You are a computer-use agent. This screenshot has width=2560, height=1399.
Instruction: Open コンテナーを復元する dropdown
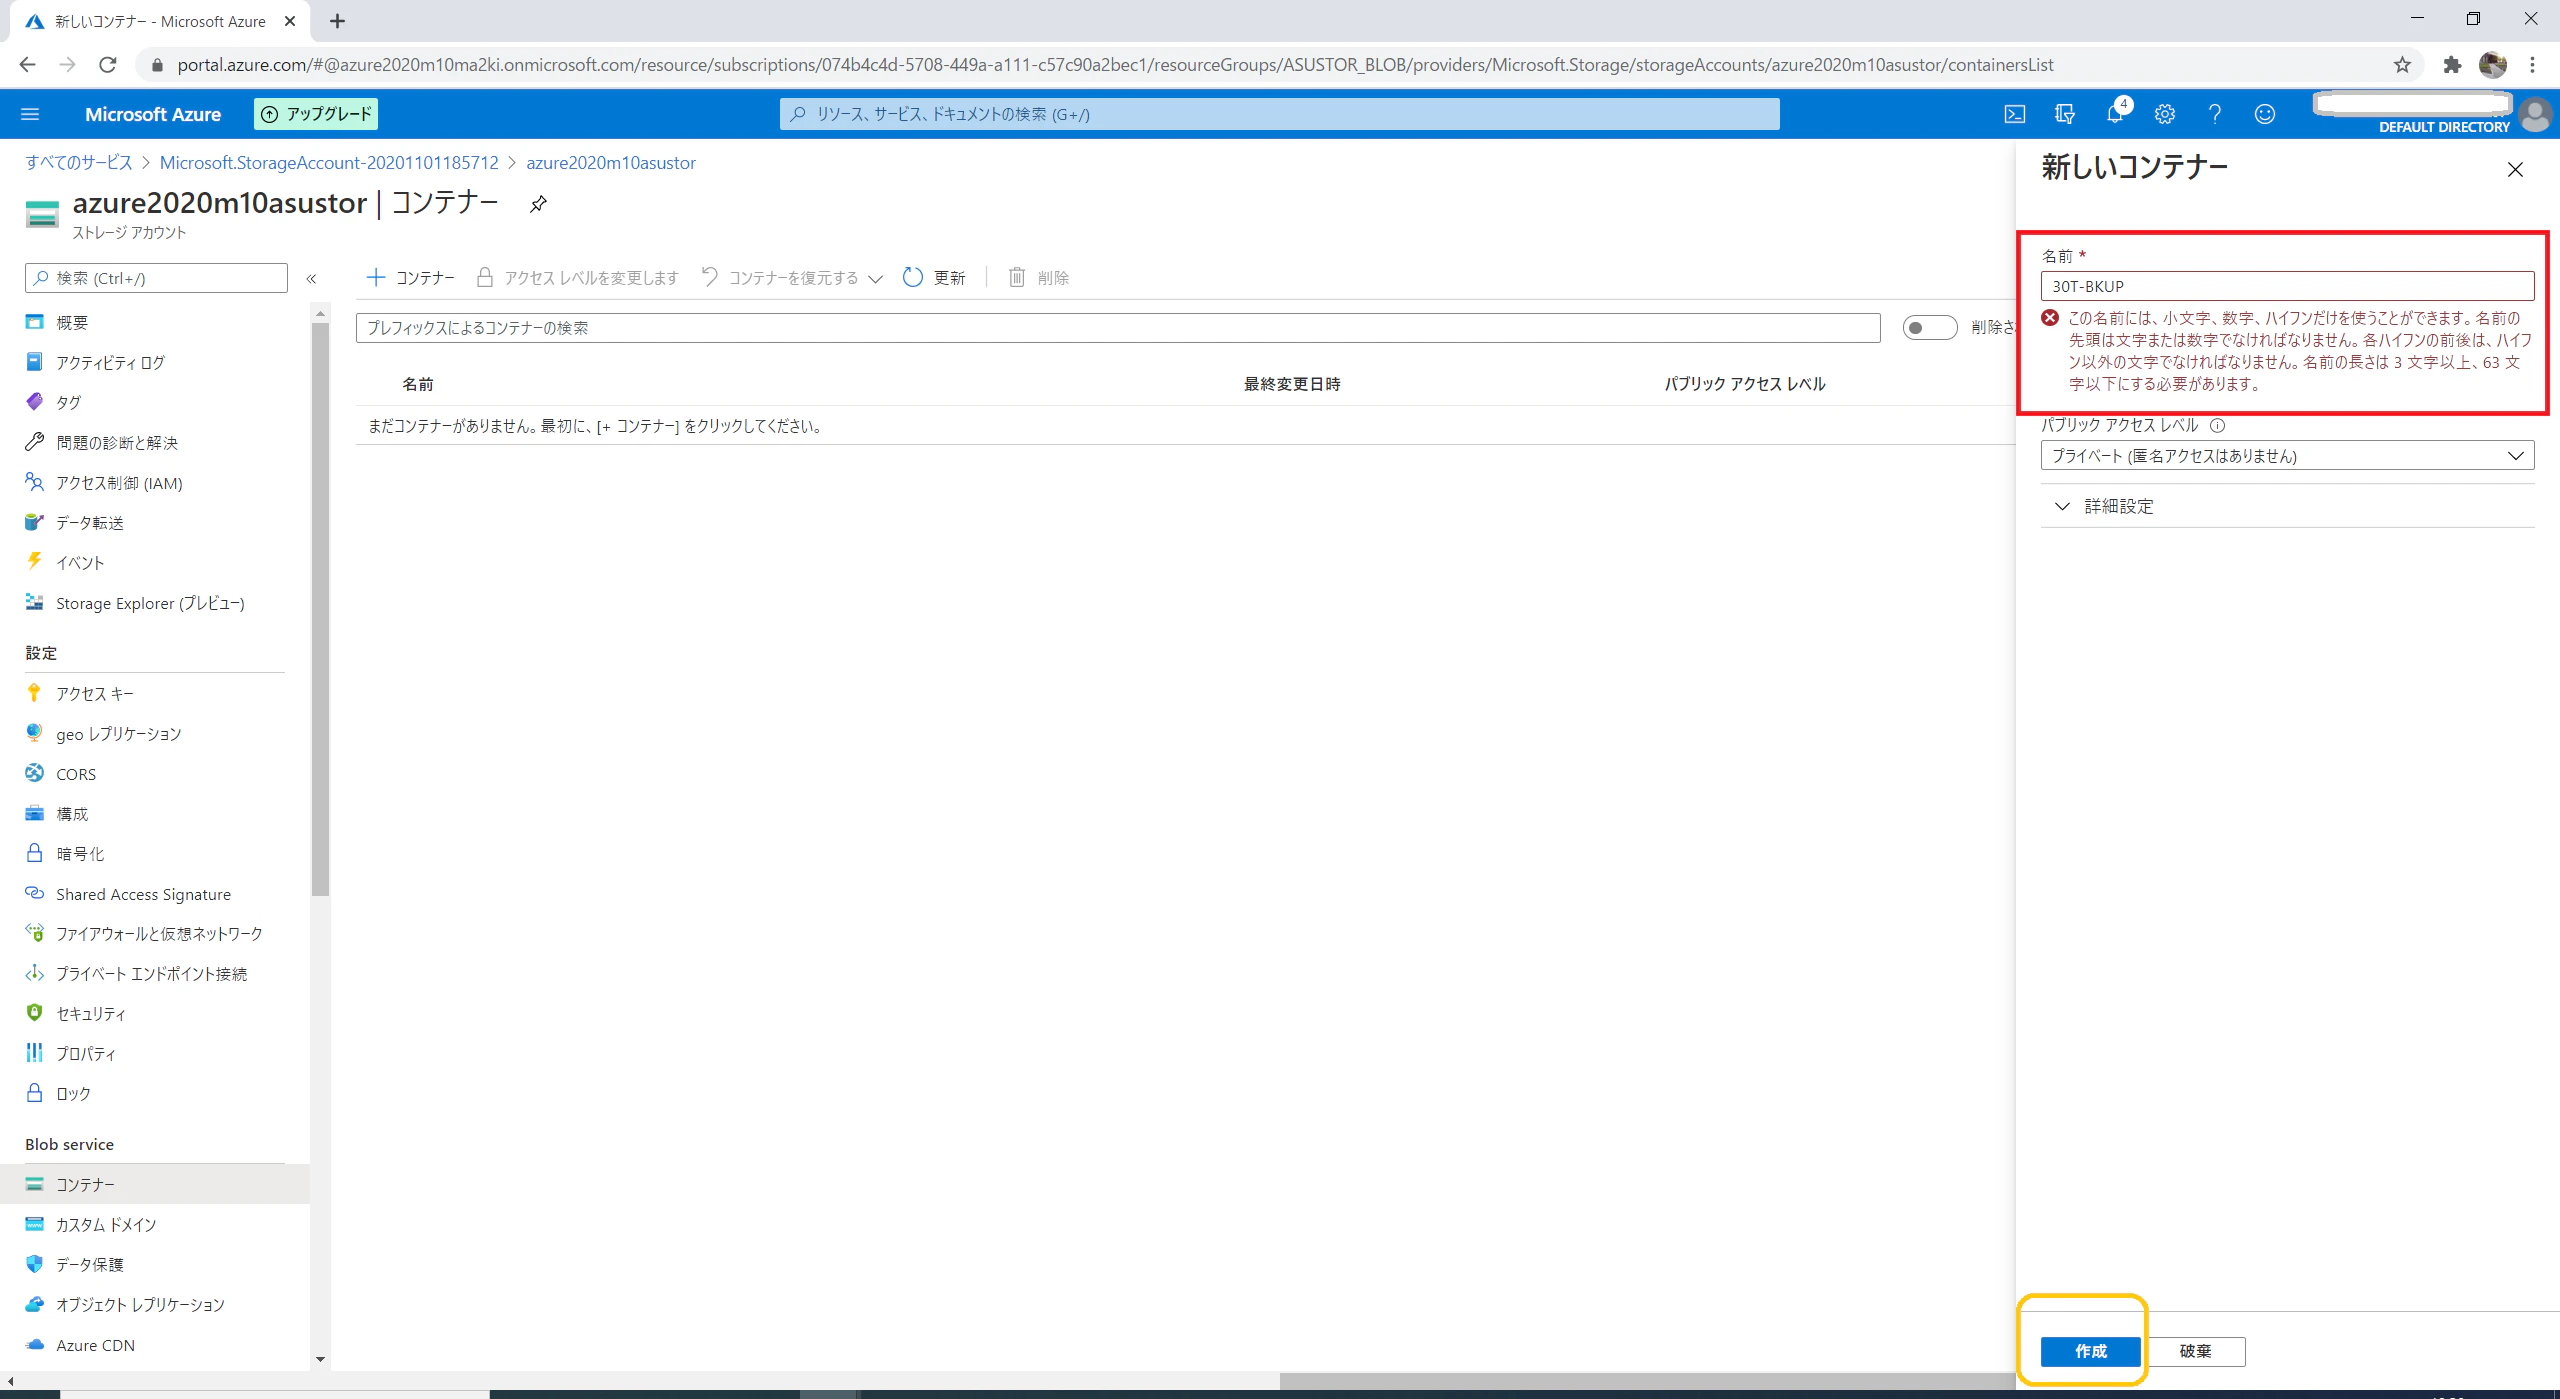coord(791,278)
